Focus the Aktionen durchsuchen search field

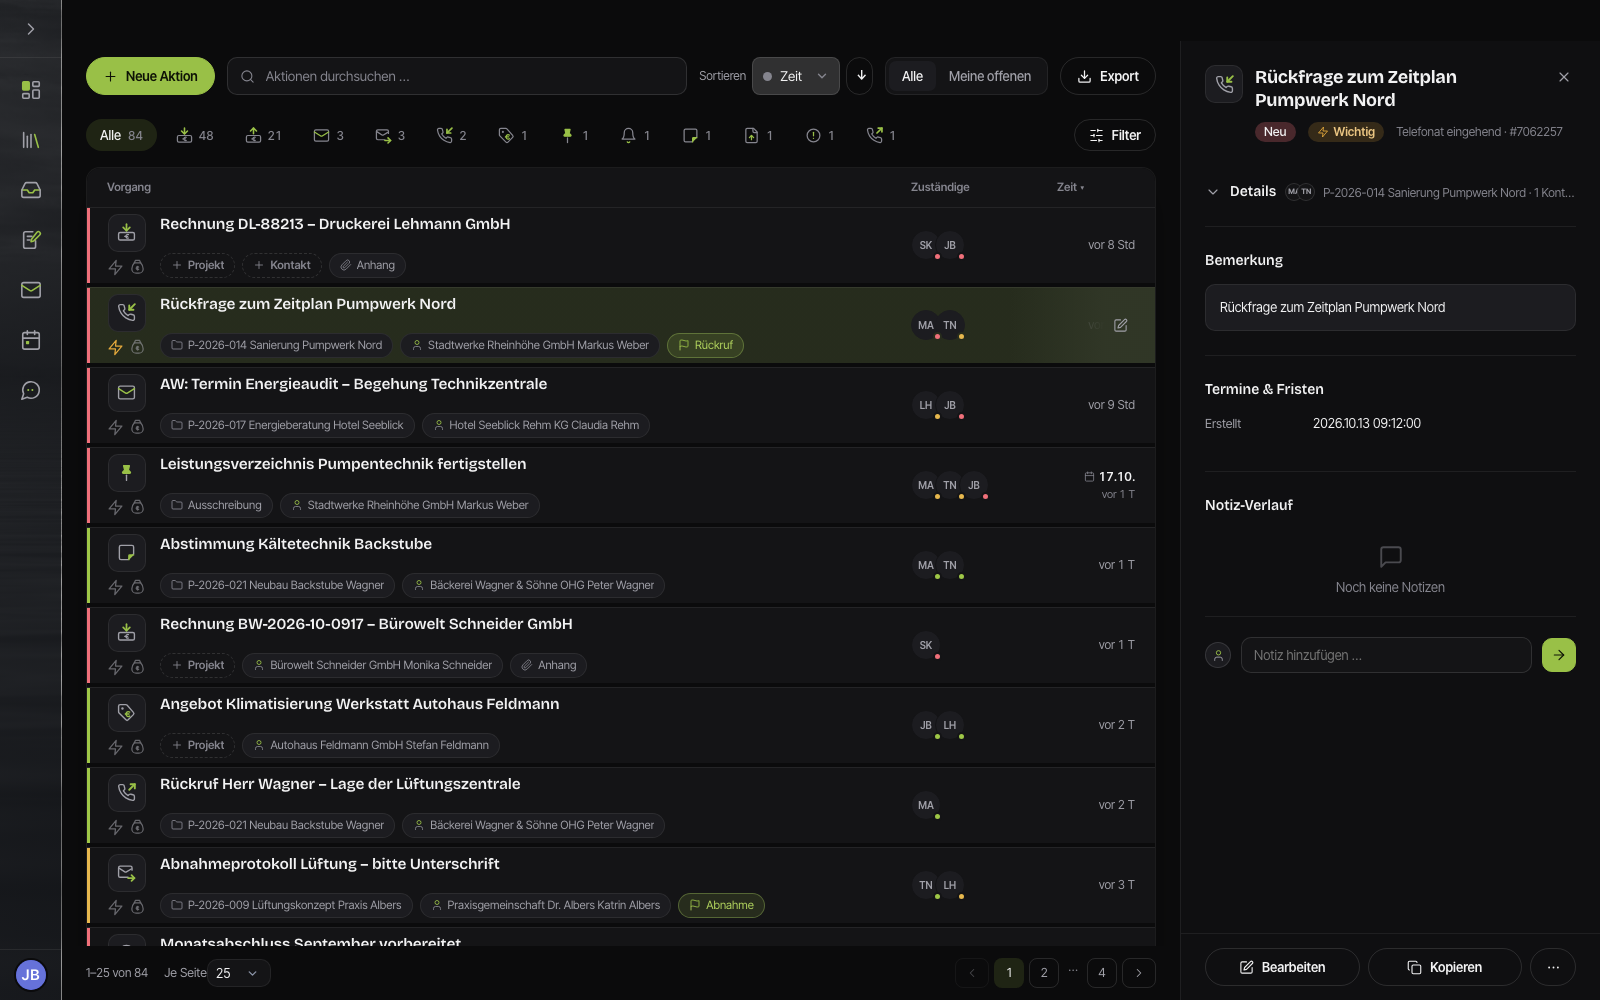pos(457,76)
